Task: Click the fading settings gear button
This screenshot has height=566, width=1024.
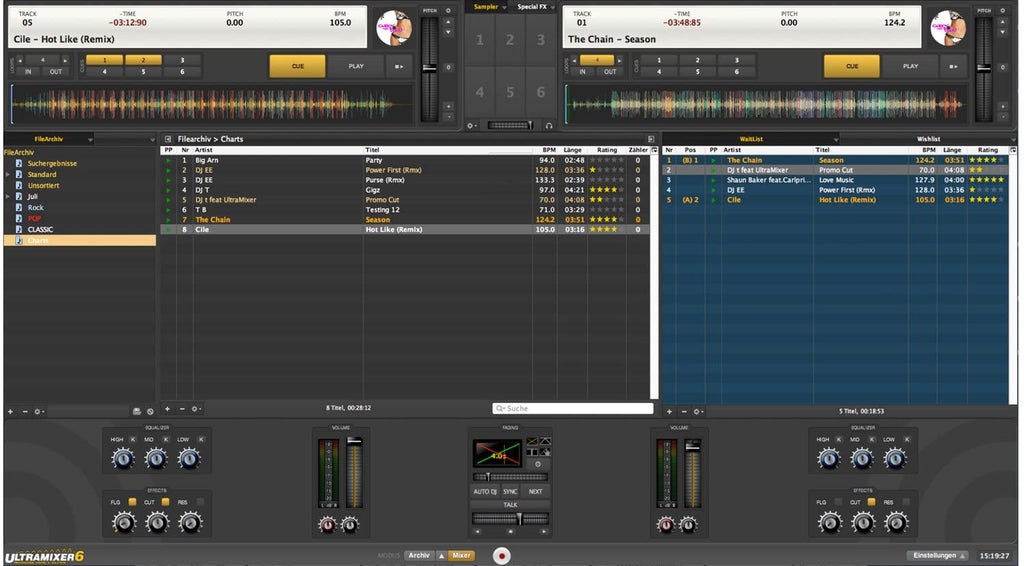Action: tap(538, 464)
